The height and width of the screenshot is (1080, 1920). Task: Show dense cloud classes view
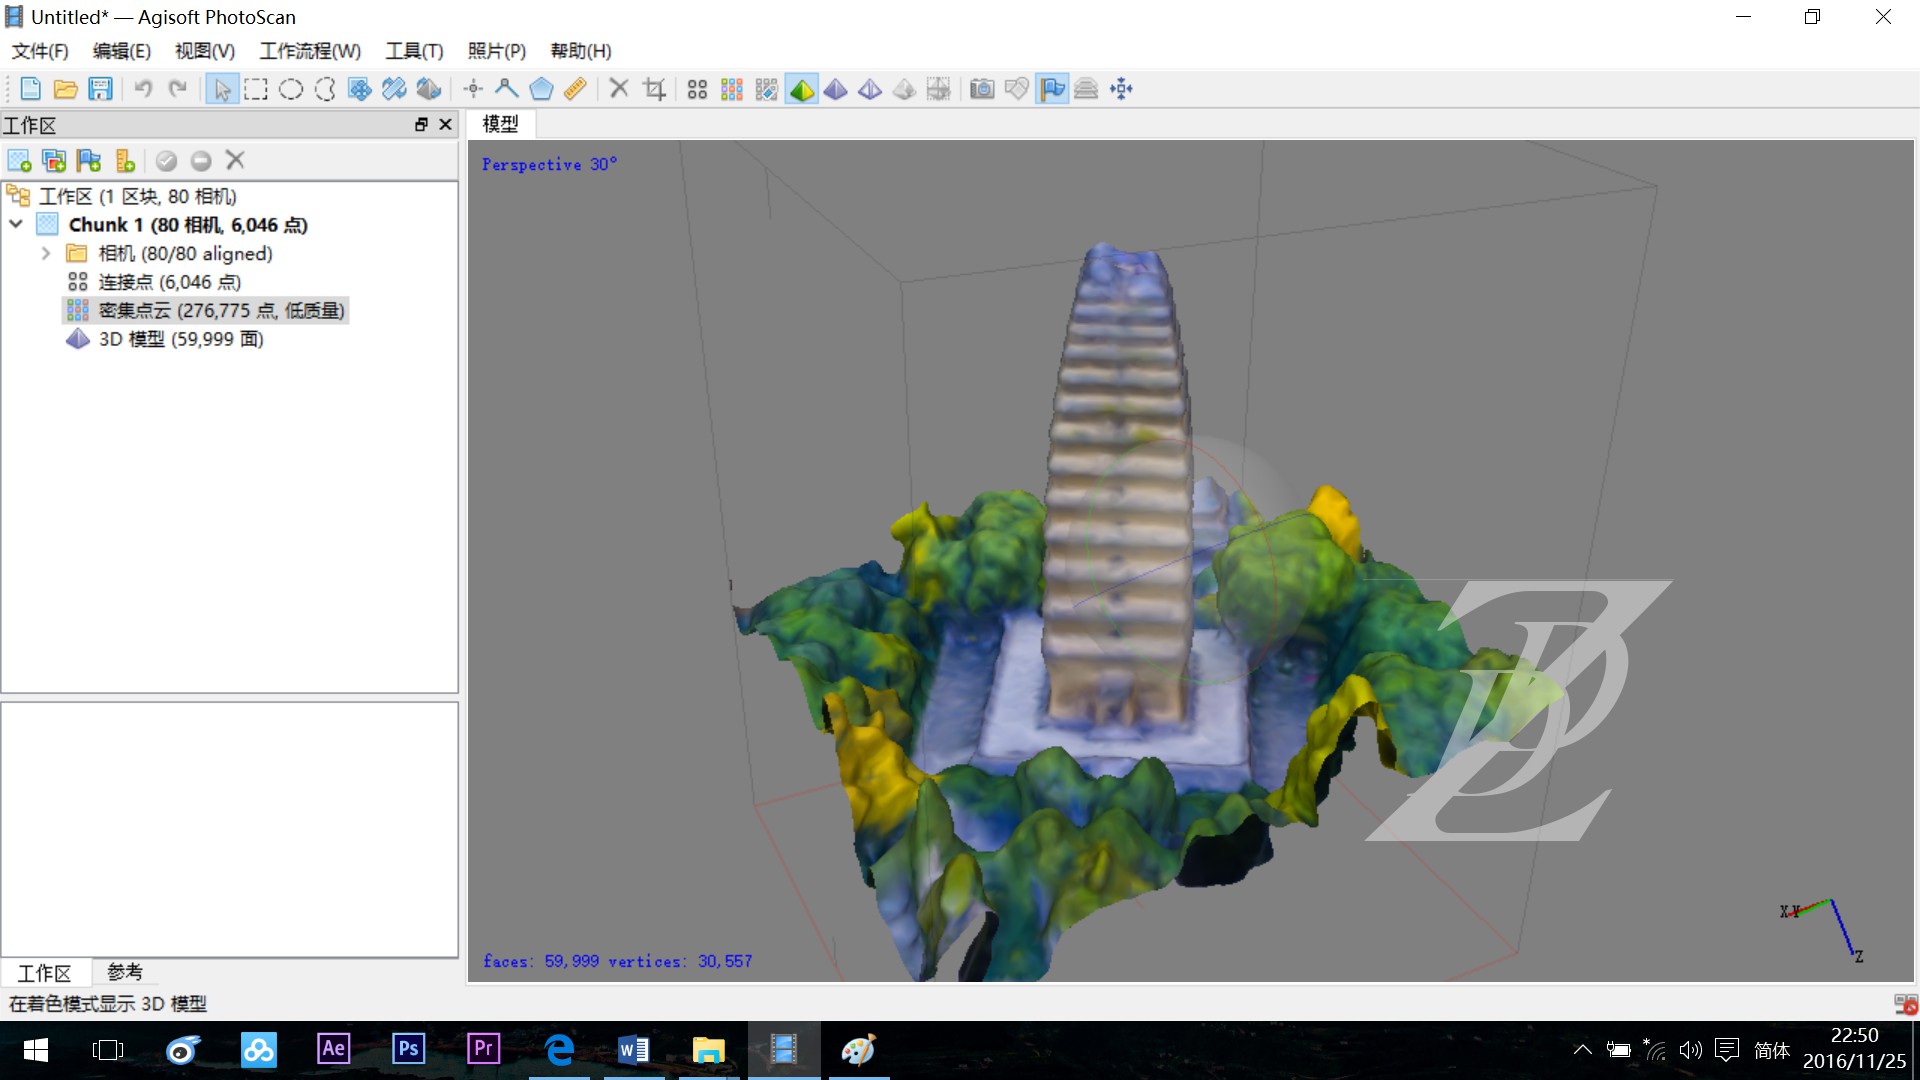[767, 89]
